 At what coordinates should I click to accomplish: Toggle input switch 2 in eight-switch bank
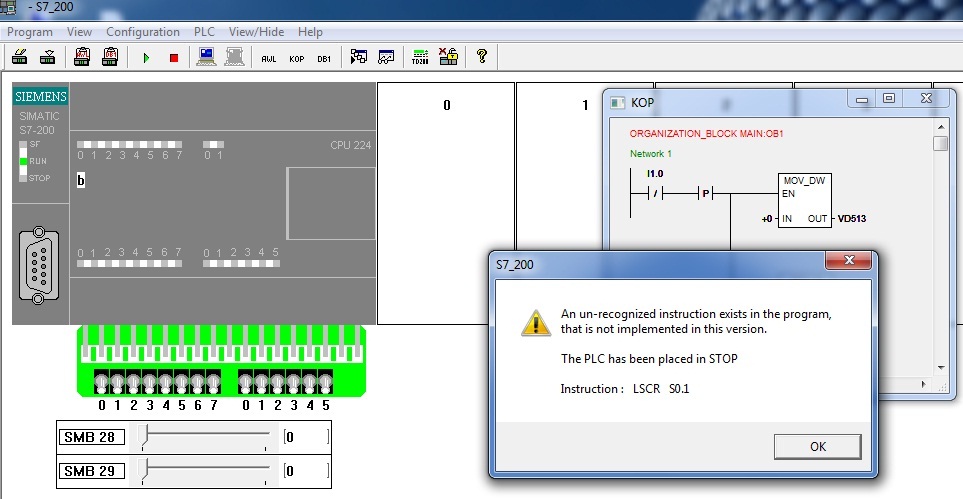(133, 383)
